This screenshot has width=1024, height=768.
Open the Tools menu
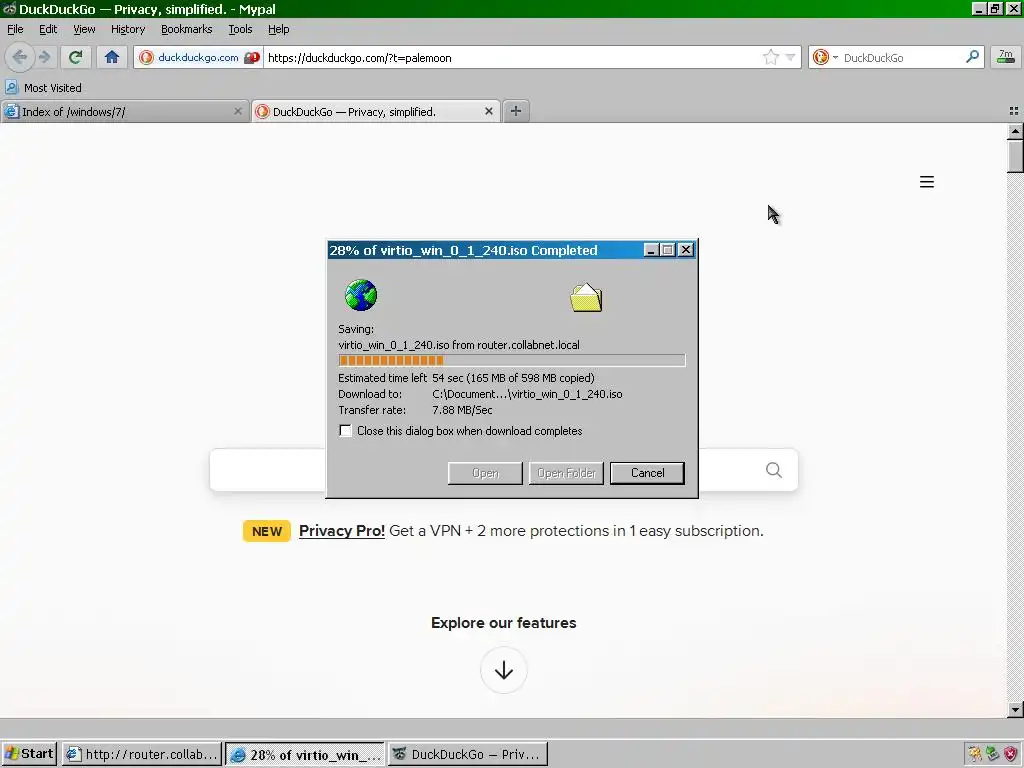click(x=240, y=29)
